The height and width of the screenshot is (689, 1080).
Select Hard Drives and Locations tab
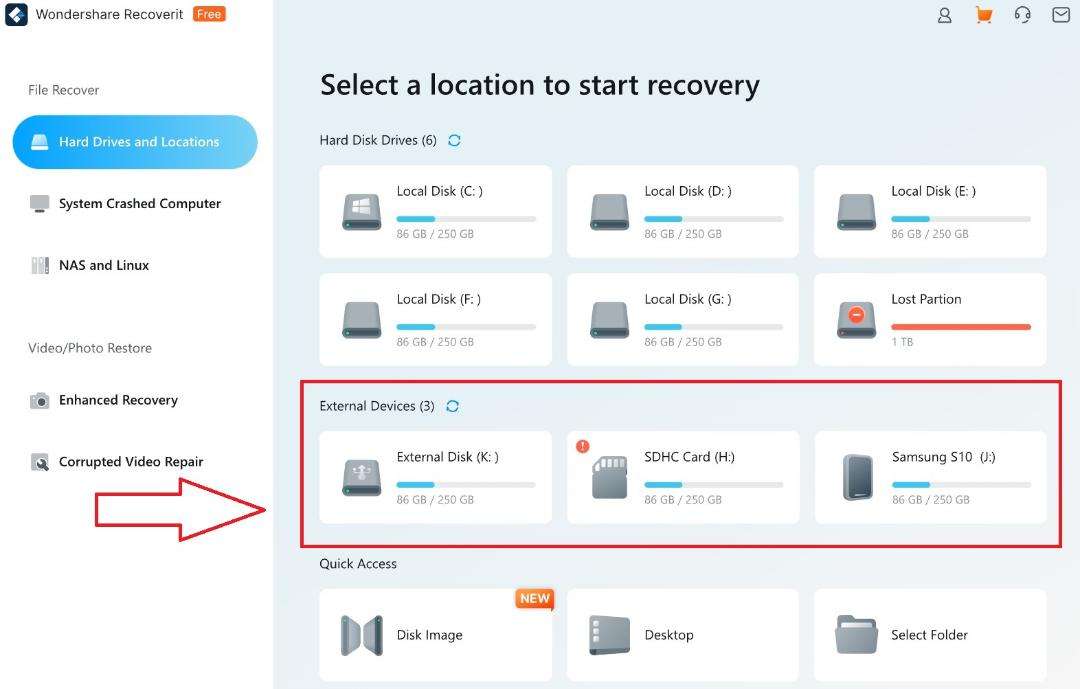coord(135,142)
